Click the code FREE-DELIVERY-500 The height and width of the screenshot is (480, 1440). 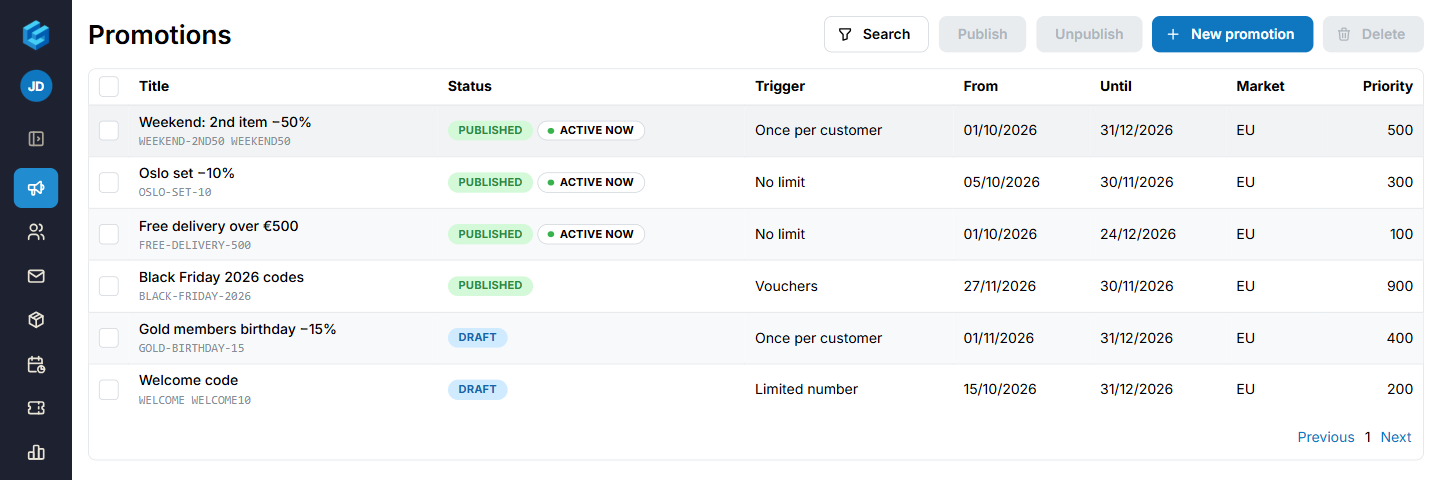pyautogui.click(x=195, y=245)
